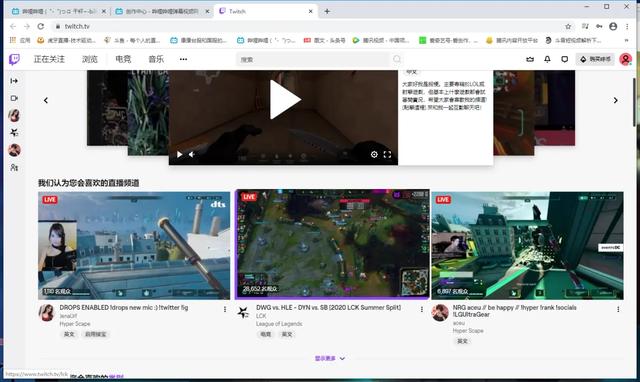Click the LCK logo beside DWG vs. HLE
640x382 pixels.
243,313
